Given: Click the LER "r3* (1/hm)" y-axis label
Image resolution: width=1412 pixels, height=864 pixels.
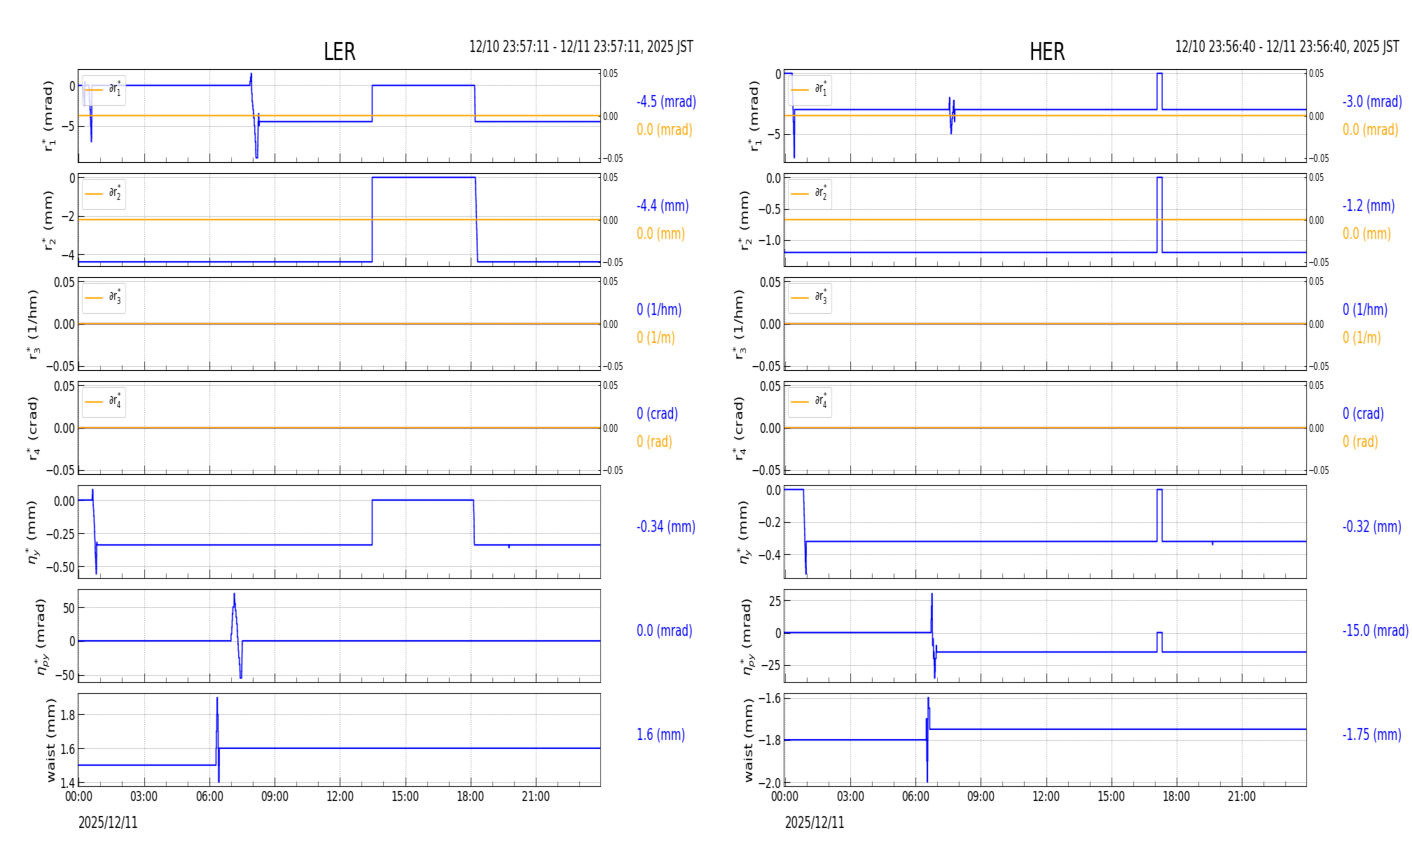Looking at the screenshot, I should (x=33, y=324).
